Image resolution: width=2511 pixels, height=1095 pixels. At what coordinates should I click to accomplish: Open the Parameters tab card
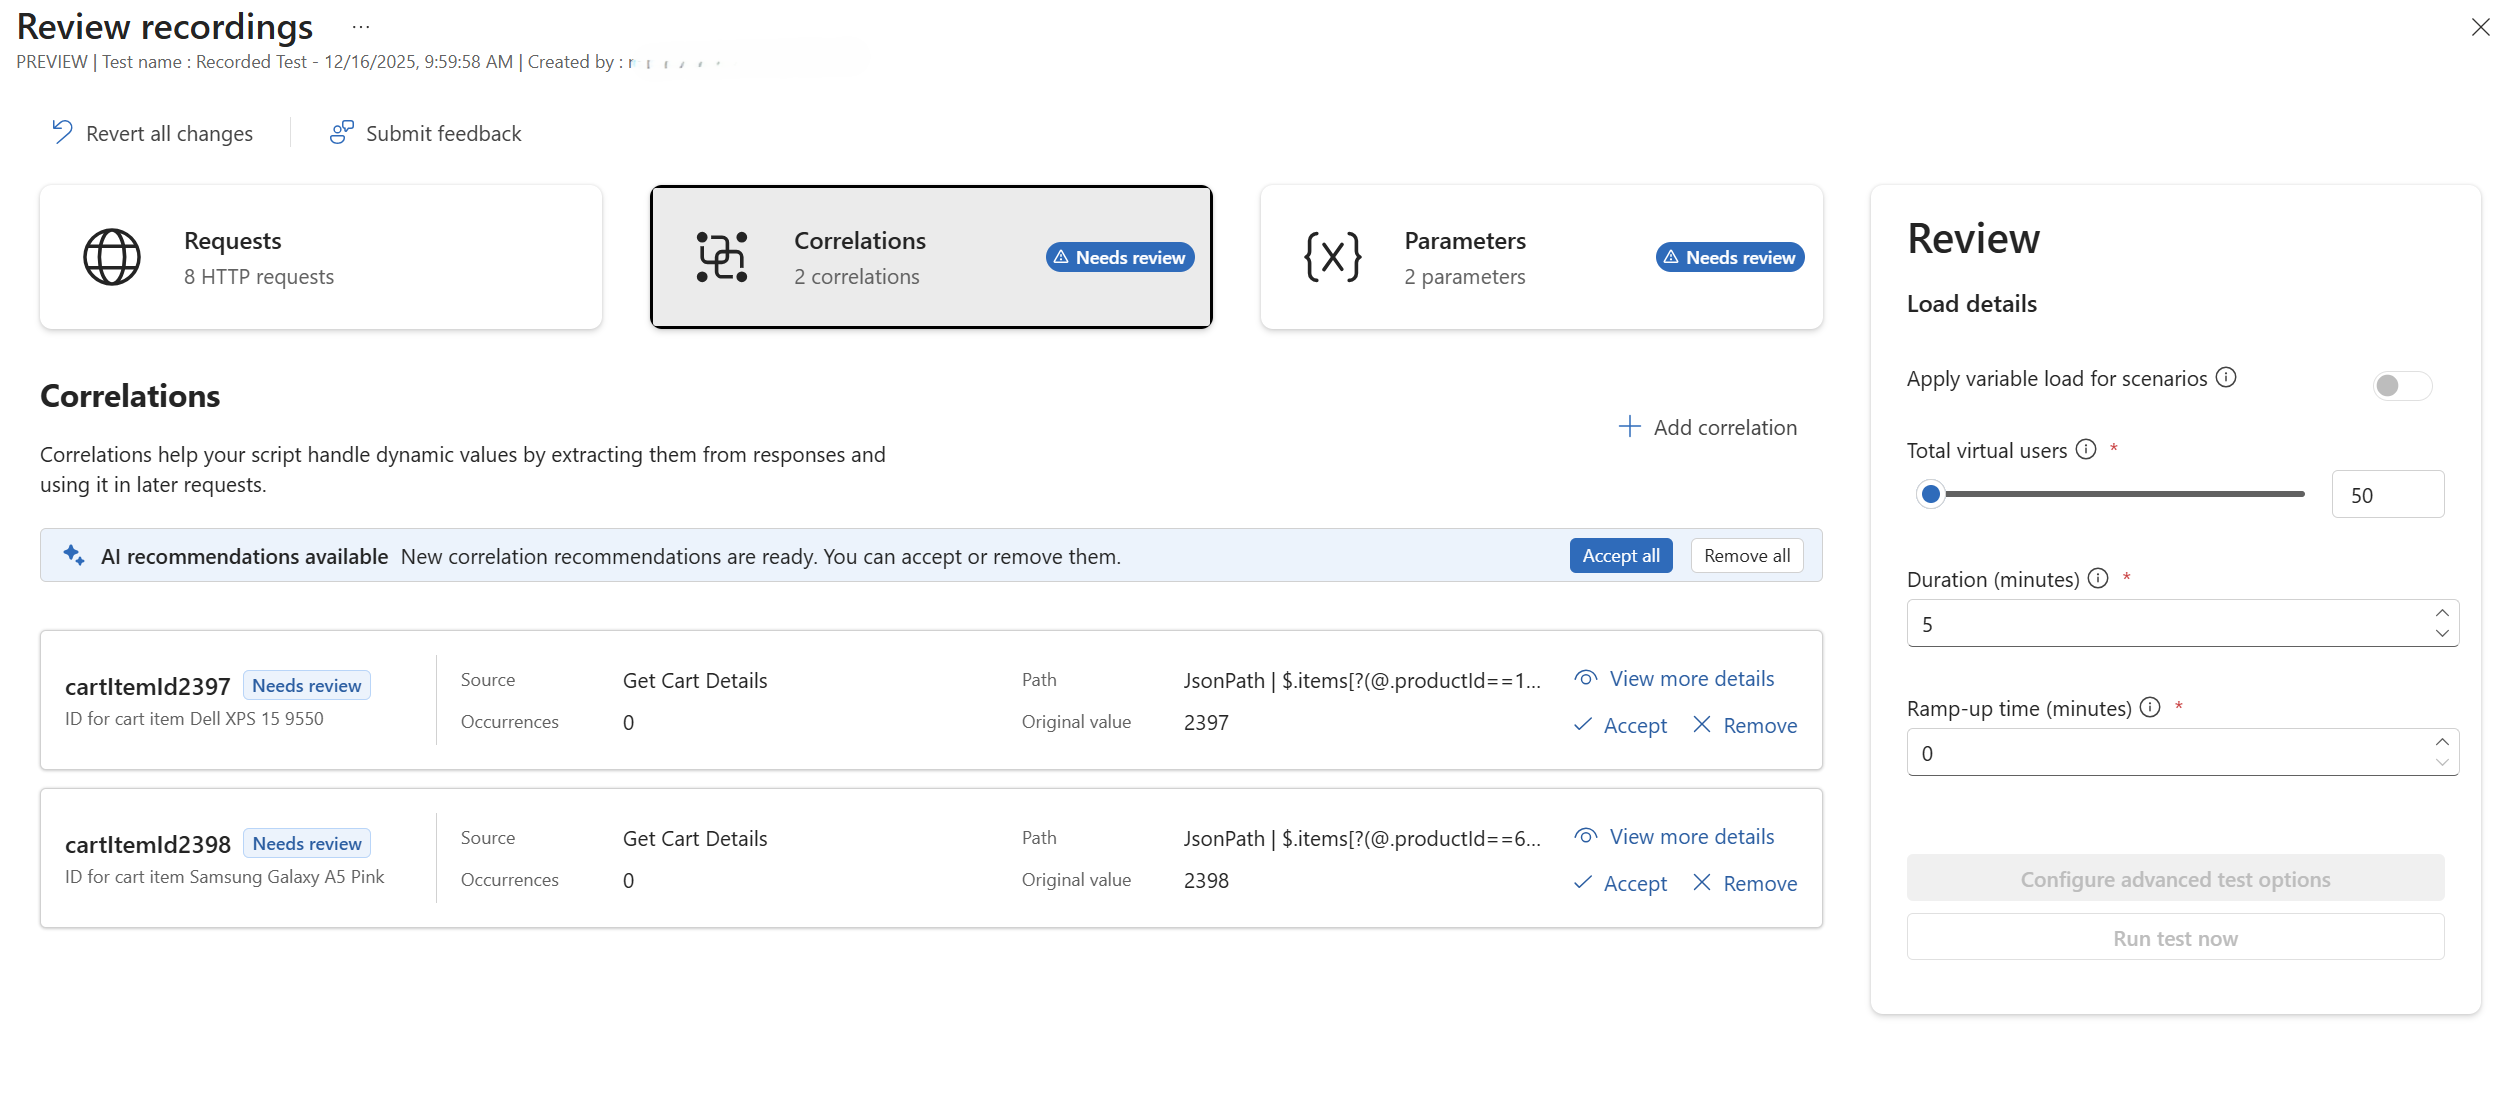coord(1541,257)
